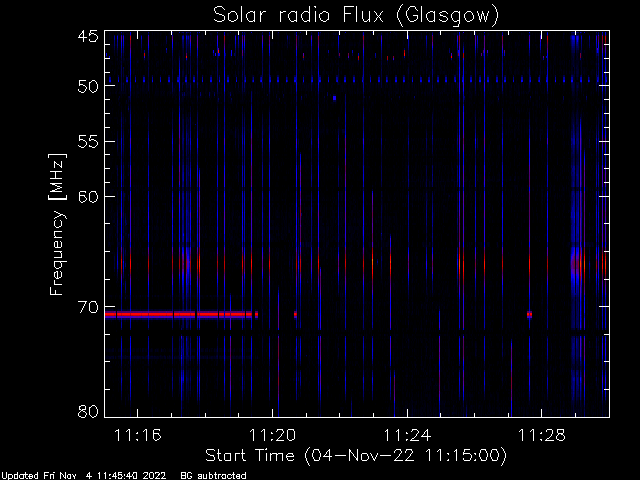Image resolution: width=640 pixels, height=480 pixels.
Task: Click the 'BG subtracted' note
Action: (x=213, y=476)
